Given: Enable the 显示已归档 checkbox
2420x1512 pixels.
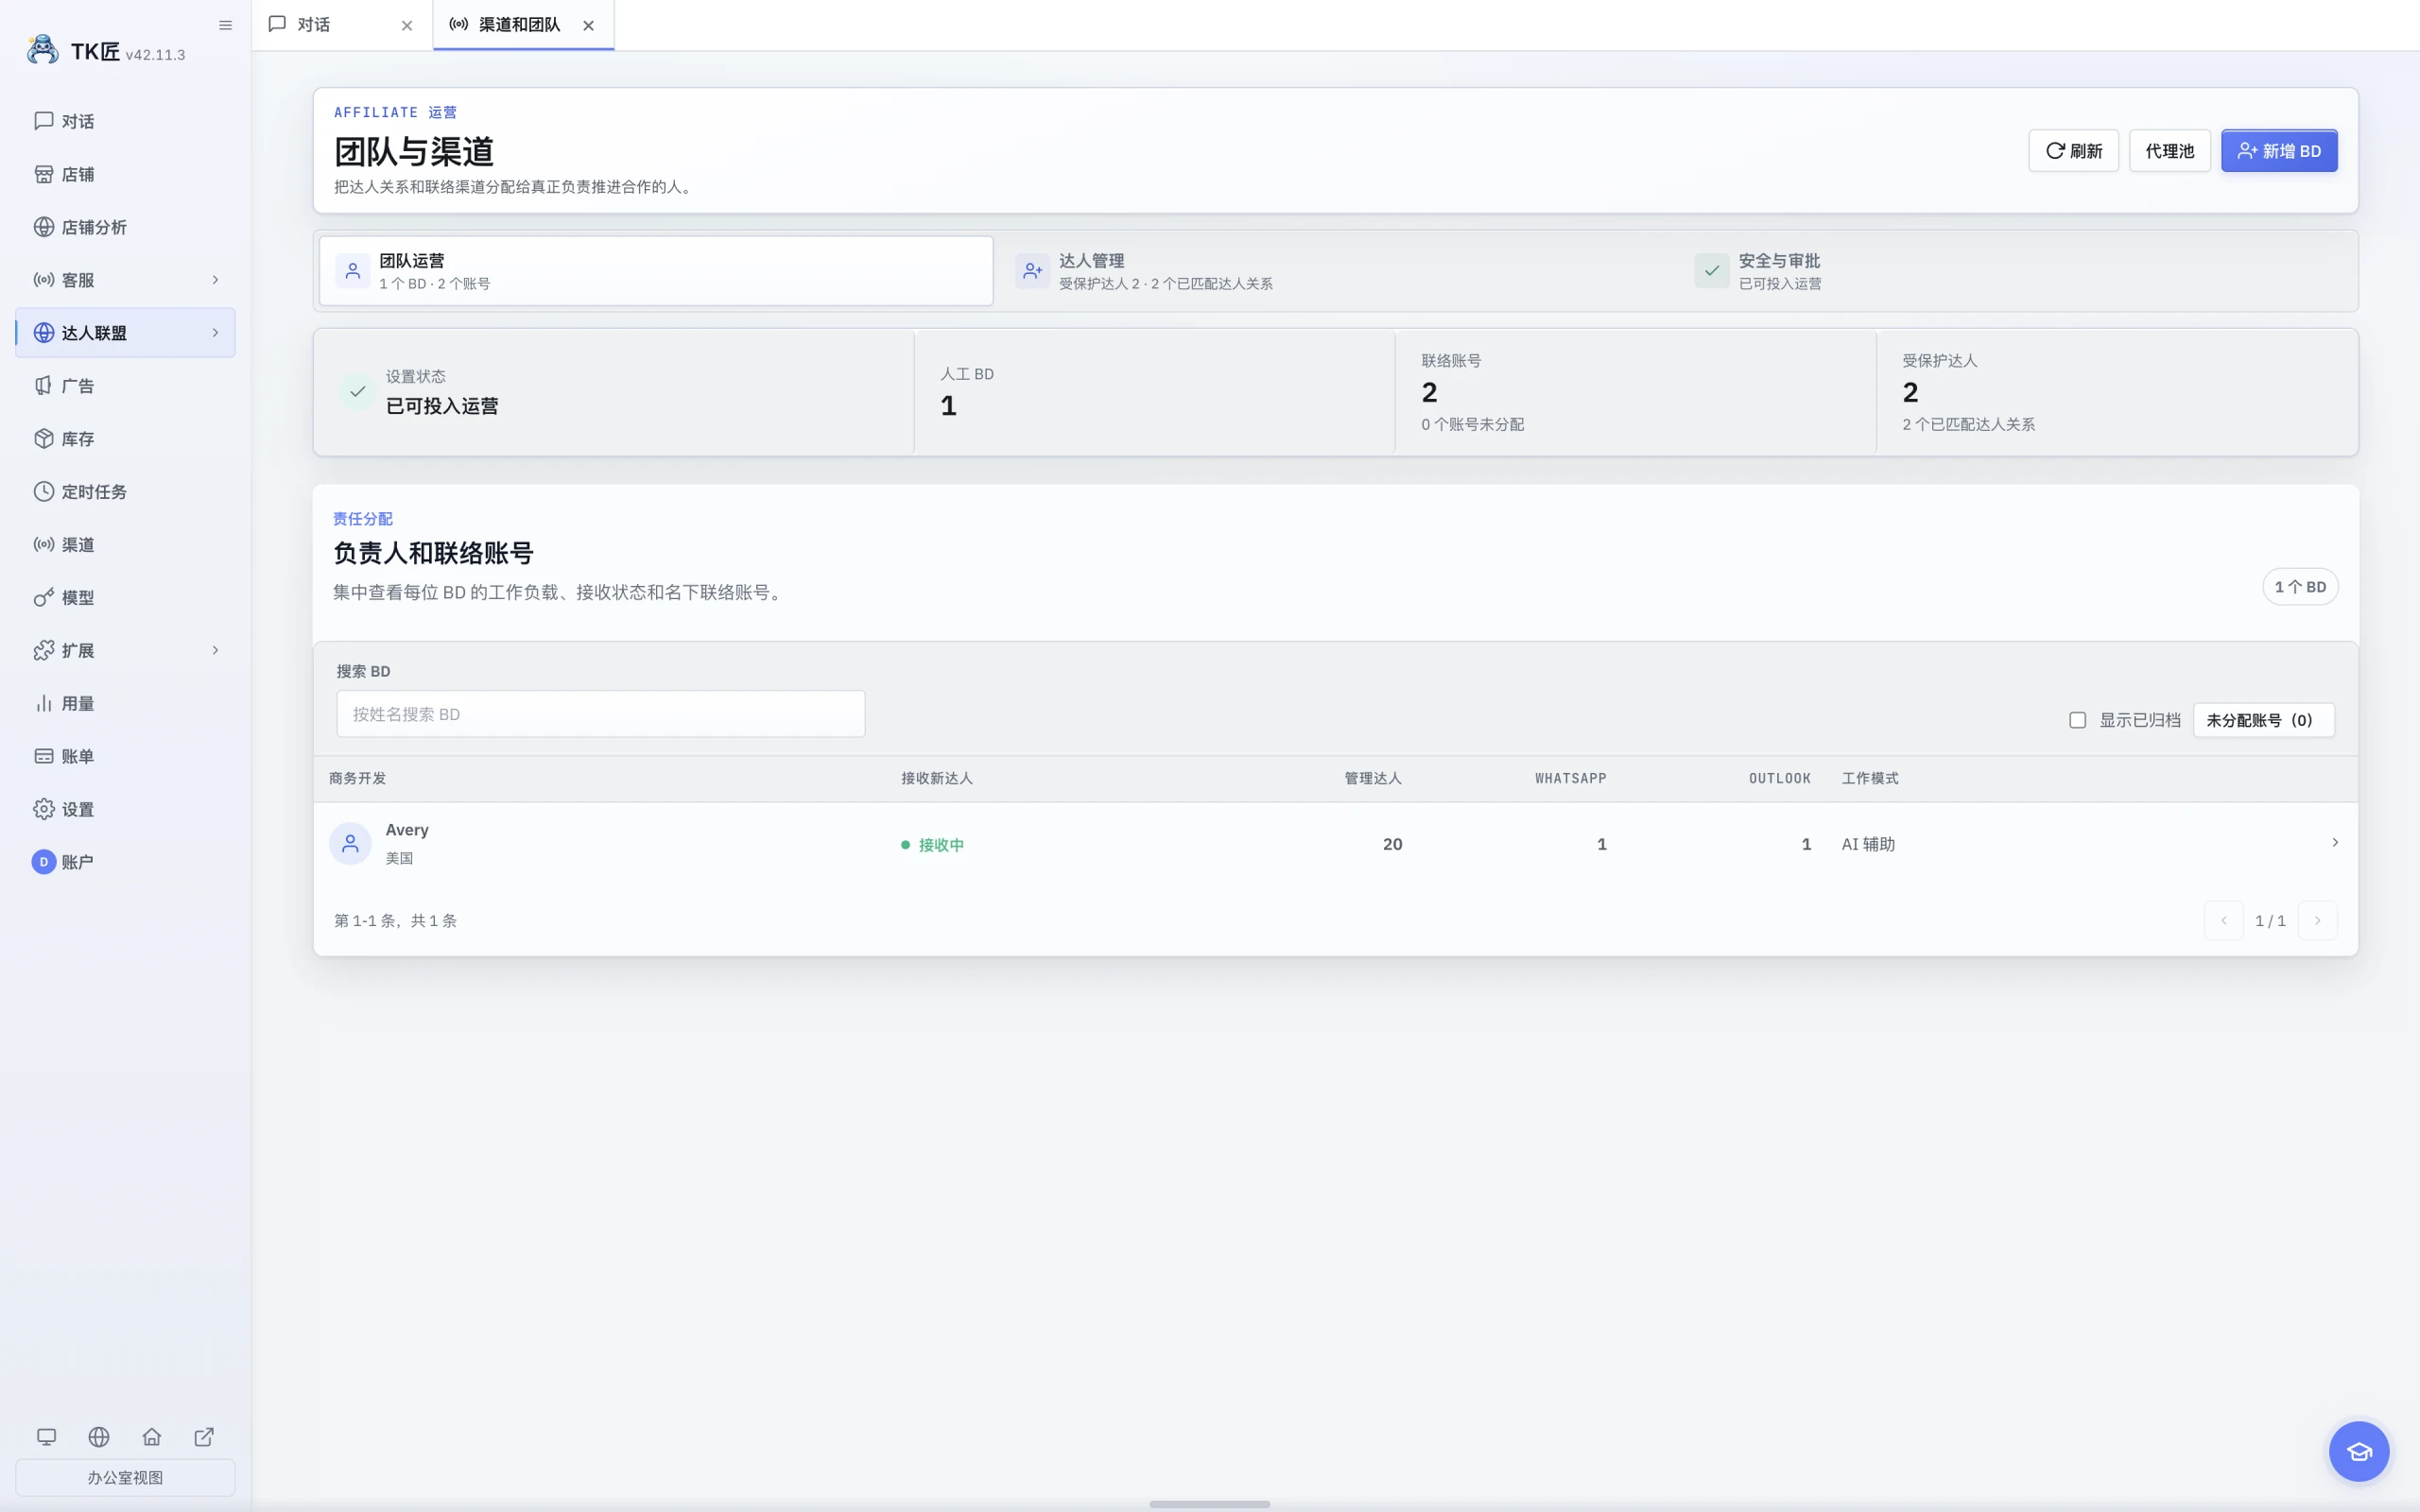Looking at the screenshot, I should point(2077,720).
